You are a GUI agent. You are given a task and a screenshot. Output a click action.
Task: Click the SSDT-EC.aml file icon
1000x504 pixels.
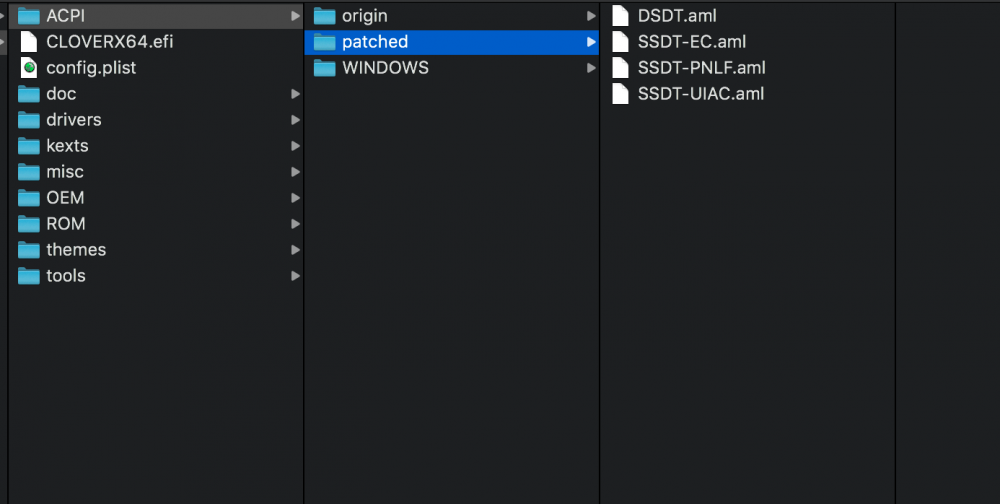620,42
